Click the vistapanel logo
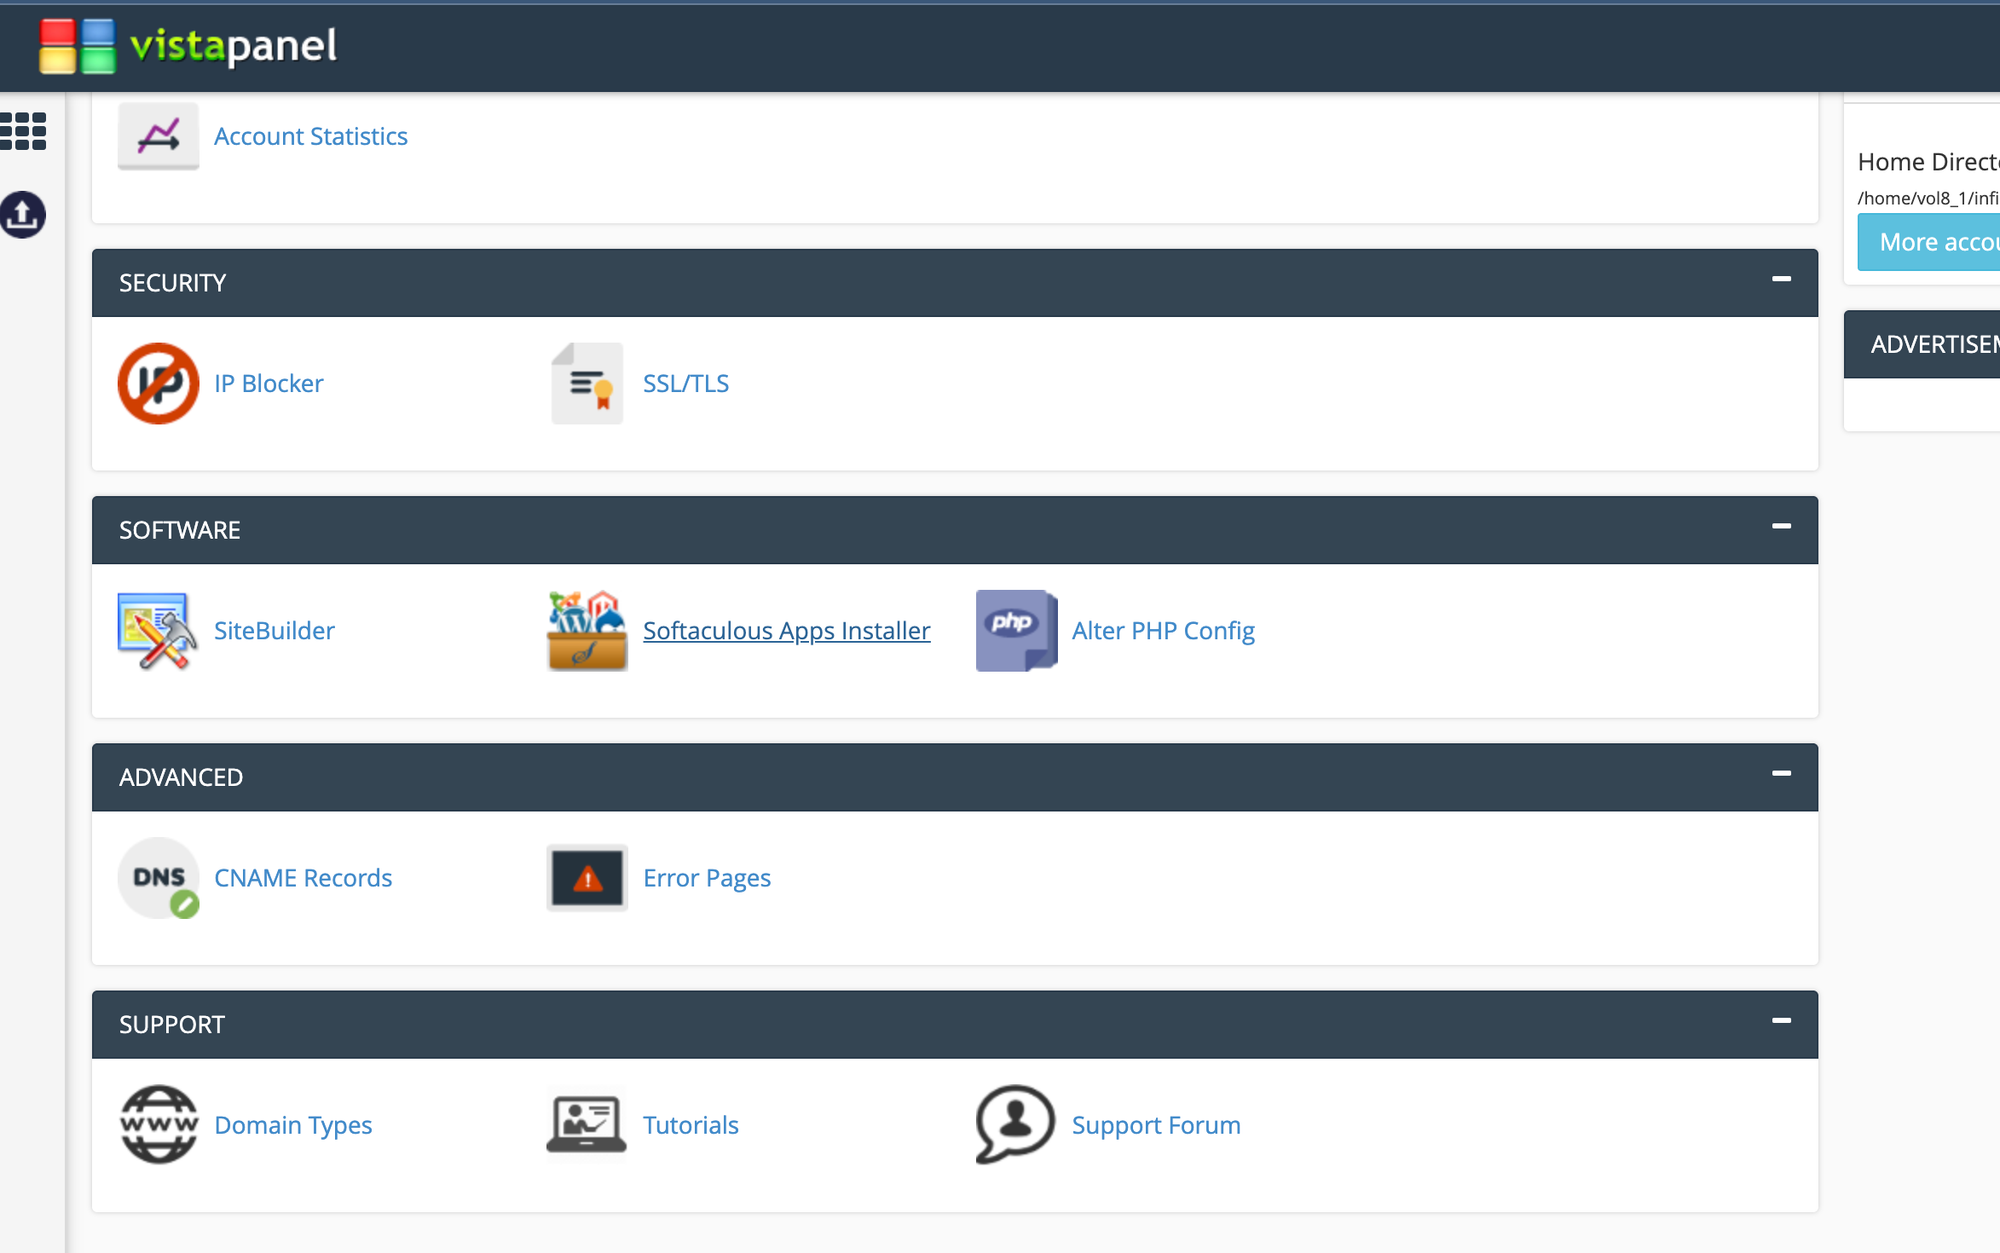 click(189, 46)
